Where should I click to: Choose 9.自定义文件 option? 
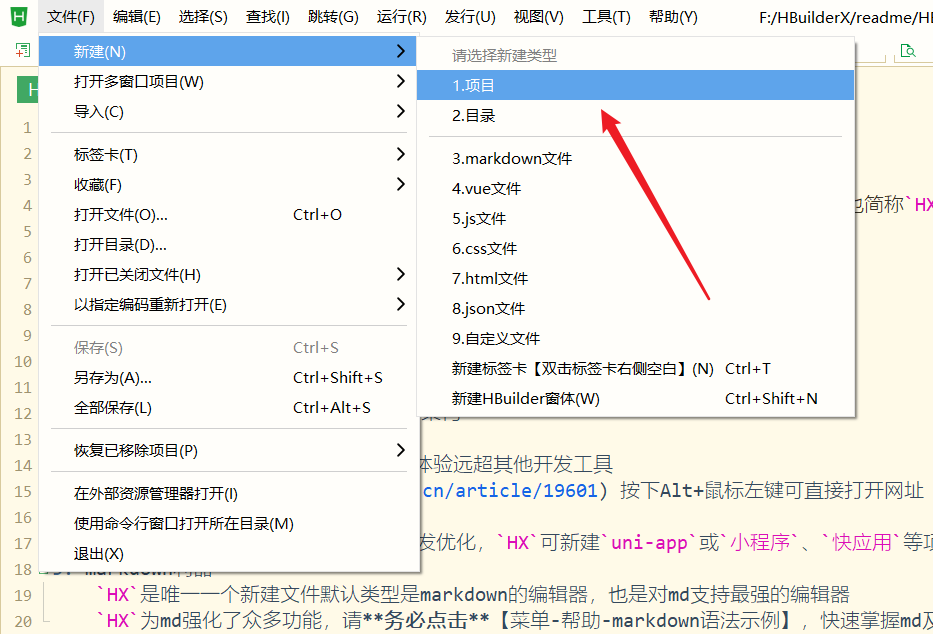tap(635, 338)
